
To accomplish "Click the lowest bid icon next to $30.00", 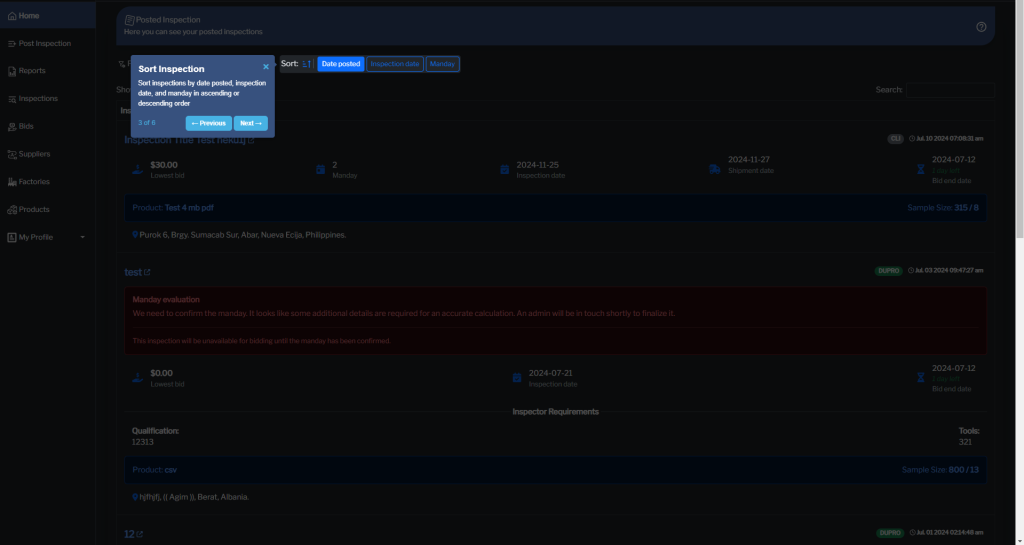I will [x=137, y=170].
